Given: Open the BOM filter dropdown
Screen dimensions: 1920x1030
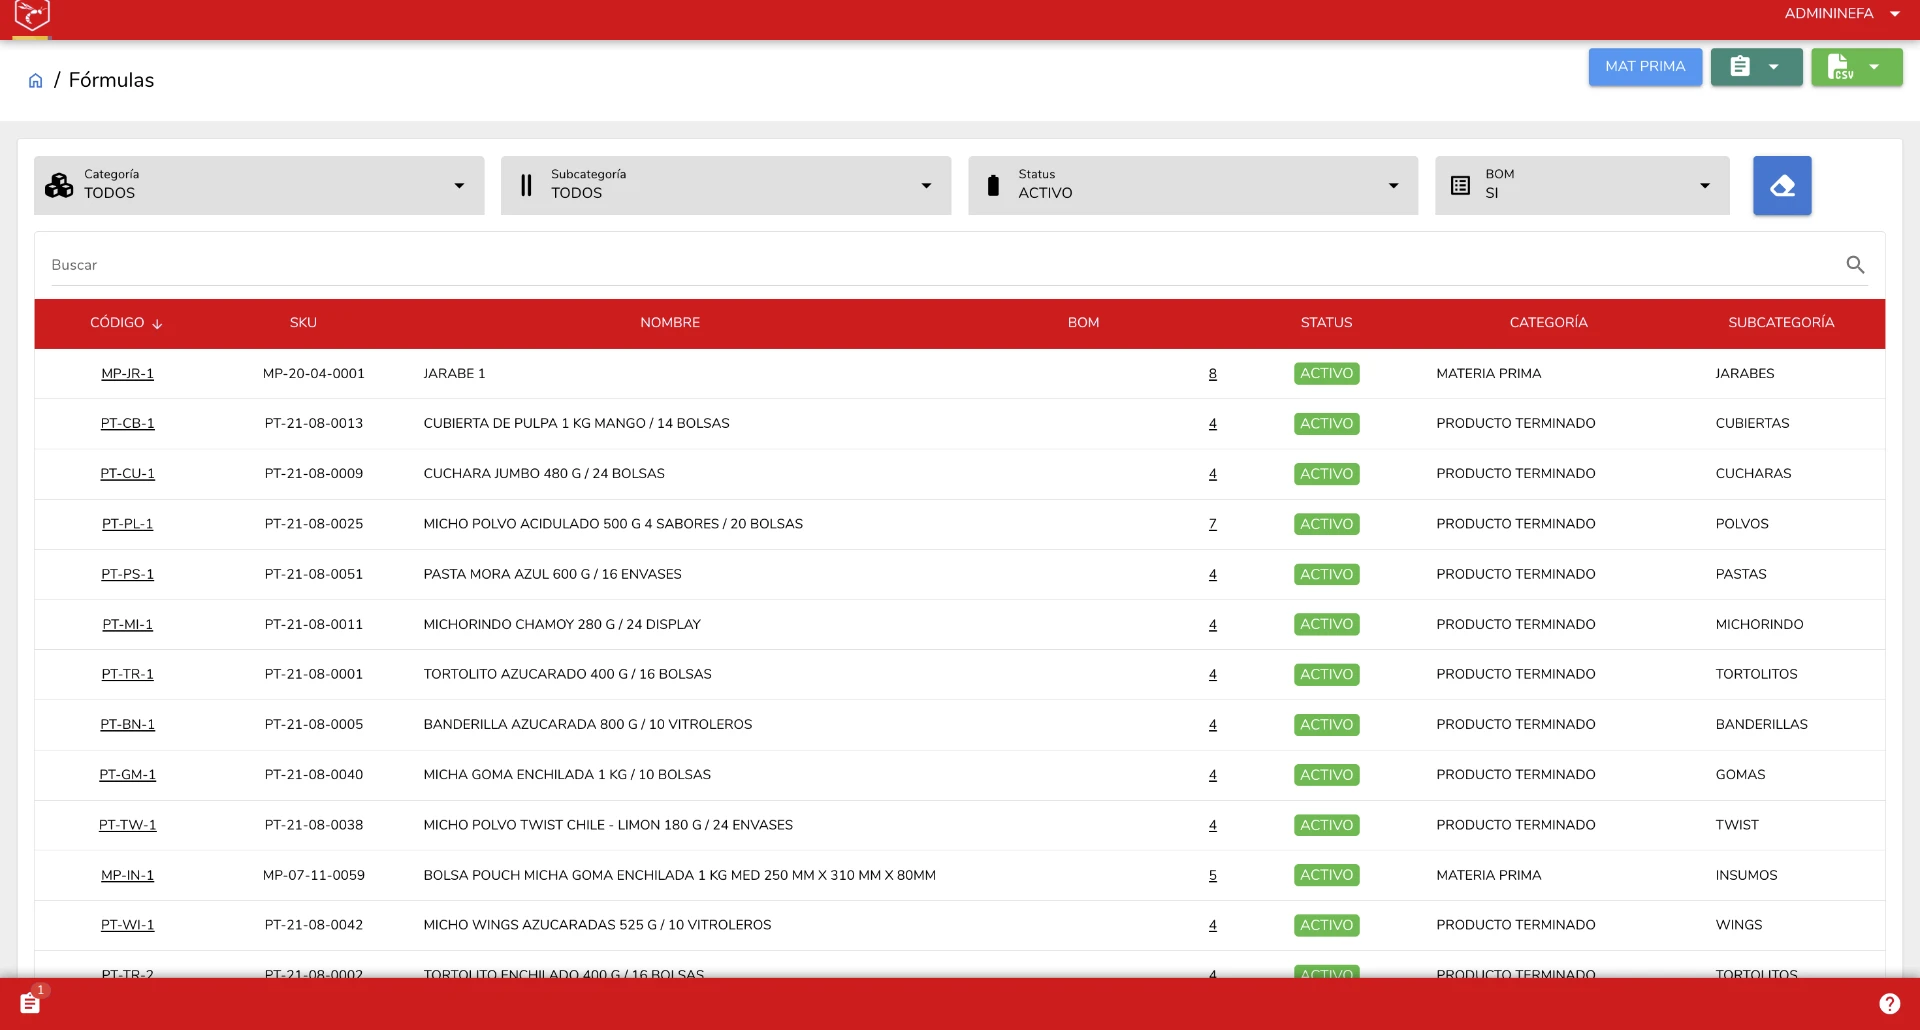Looking at the screenshot, I should click(1582, 185).
